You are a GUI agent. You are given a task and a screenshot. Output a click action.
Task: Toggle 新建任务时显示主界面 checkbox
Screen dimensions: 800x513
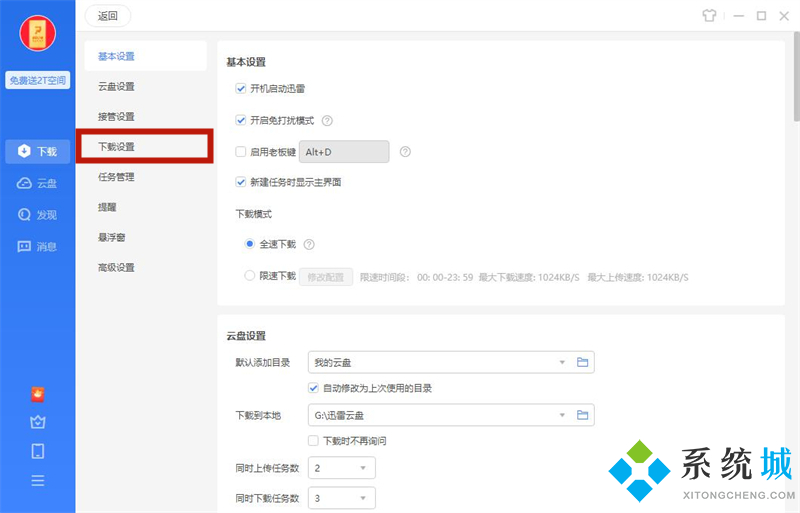point(241,182)
